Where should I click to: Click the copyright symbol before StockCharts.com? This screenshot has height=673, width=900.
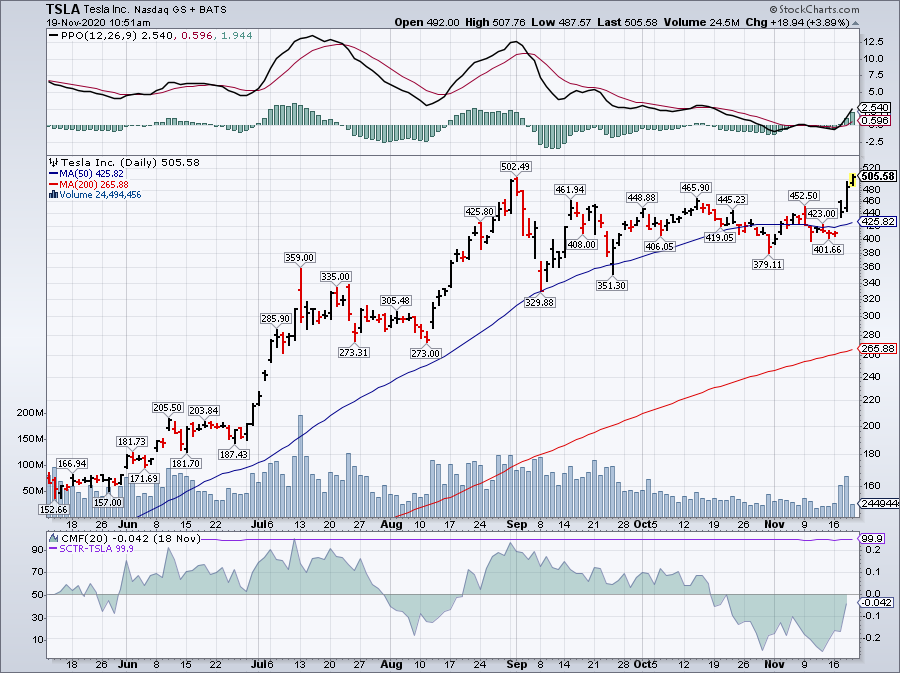(773, 9)
